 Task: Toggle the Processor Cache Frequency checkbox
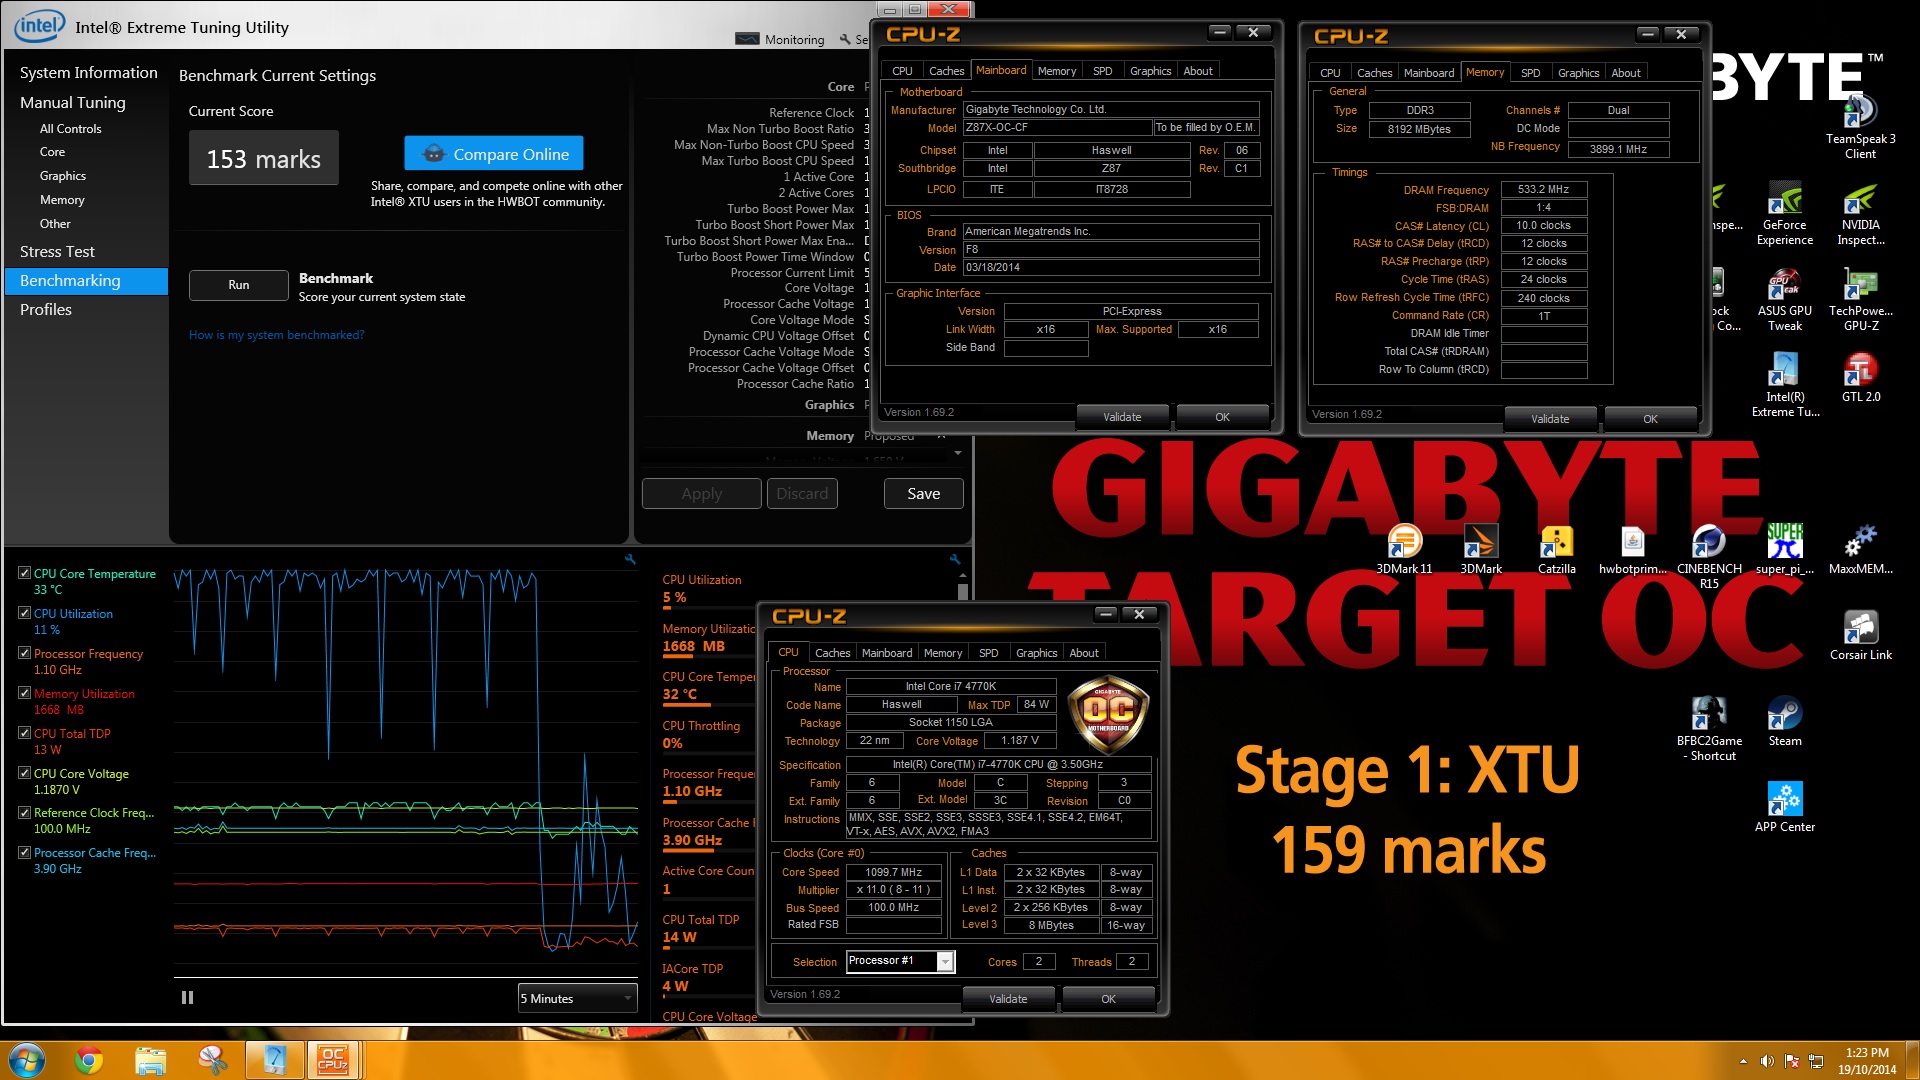pos(24,852)
